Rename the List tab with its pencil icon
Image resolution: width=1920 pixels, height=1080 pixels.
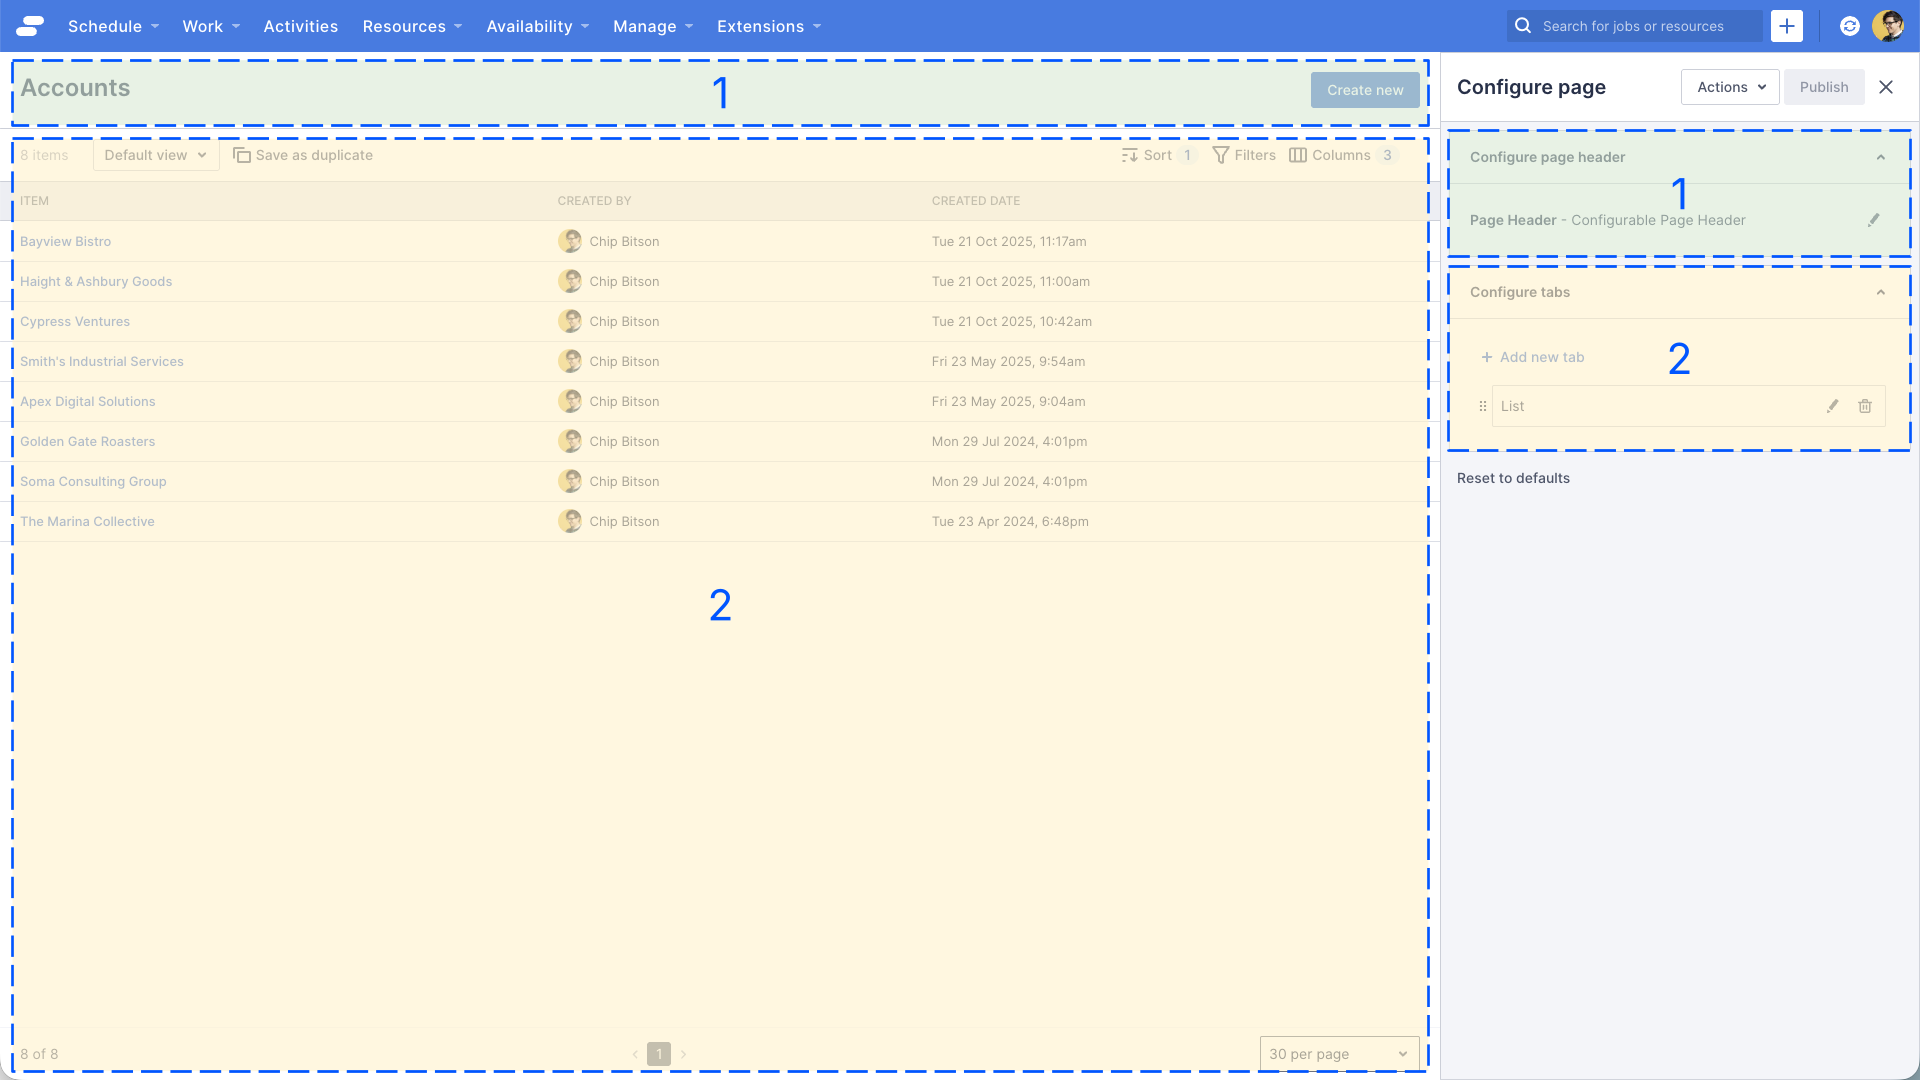[1832, 406]
